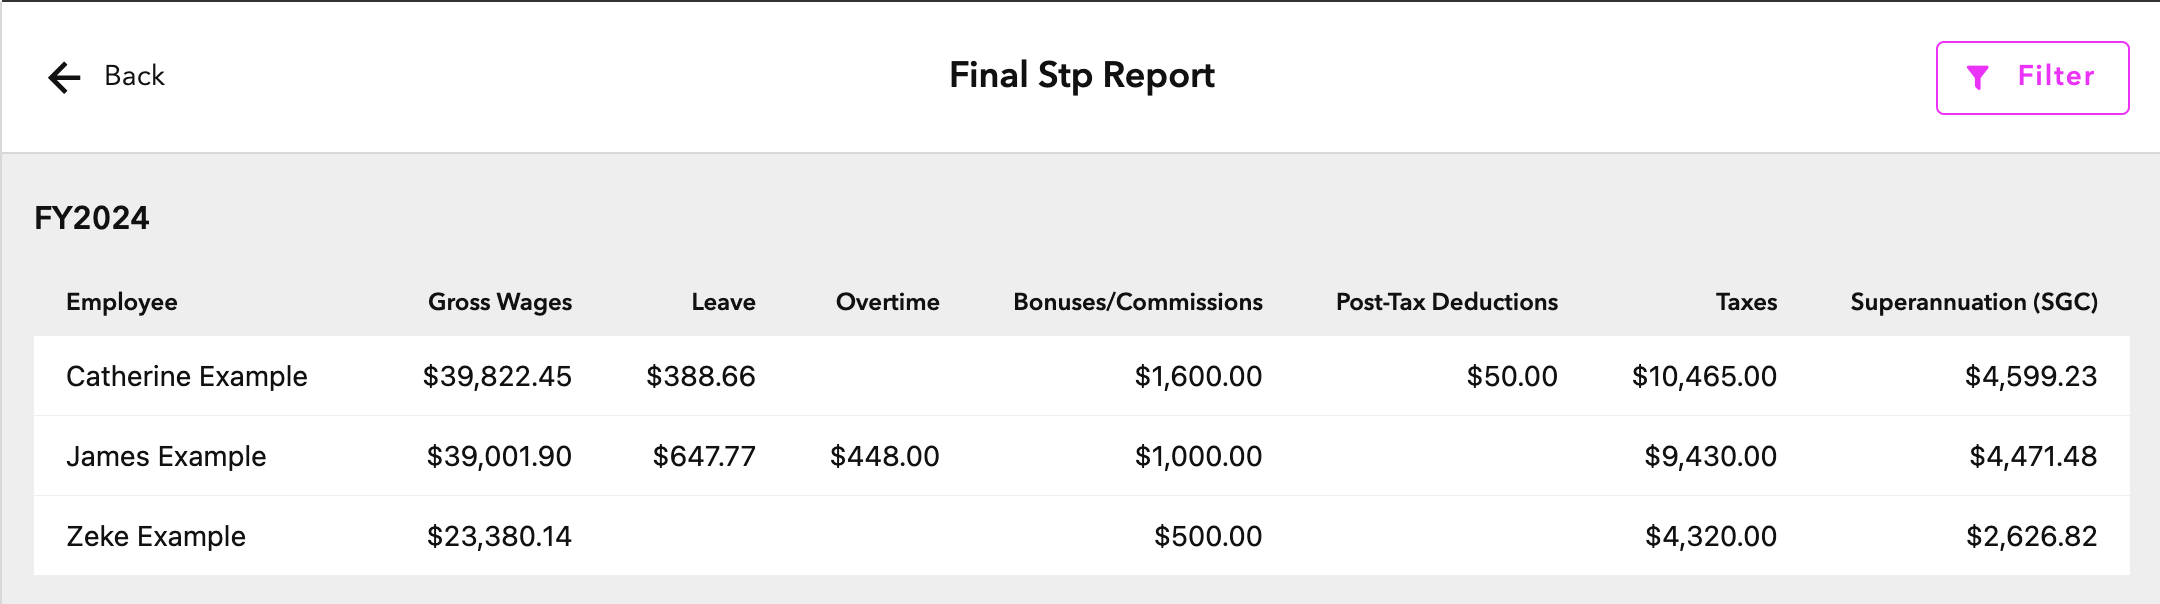
Task: Click Zeke's taxes amount $4,320.00
Action: pyautogui.click(x=1711, y=536)
